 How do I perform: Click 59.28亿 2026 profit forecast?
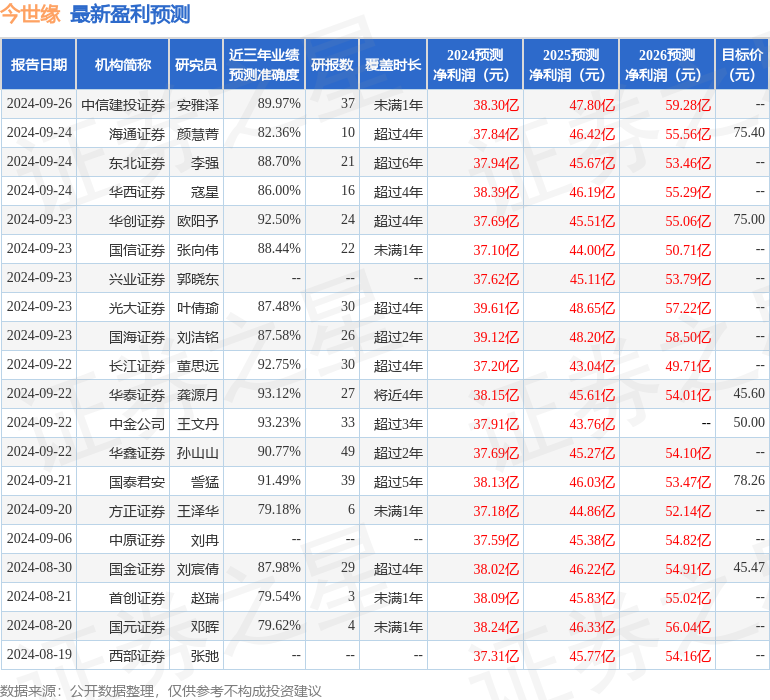click(x=688, y=105)
